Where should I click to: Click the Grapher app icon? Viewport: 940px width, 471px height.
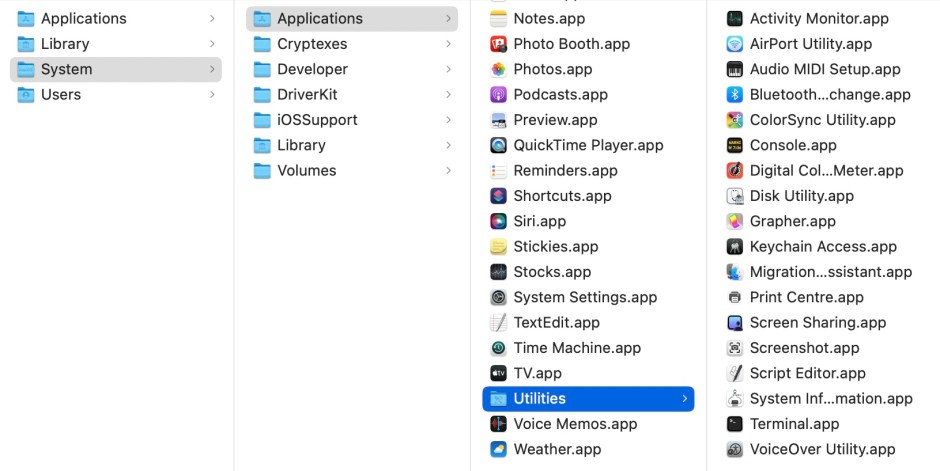coord(734,221)
